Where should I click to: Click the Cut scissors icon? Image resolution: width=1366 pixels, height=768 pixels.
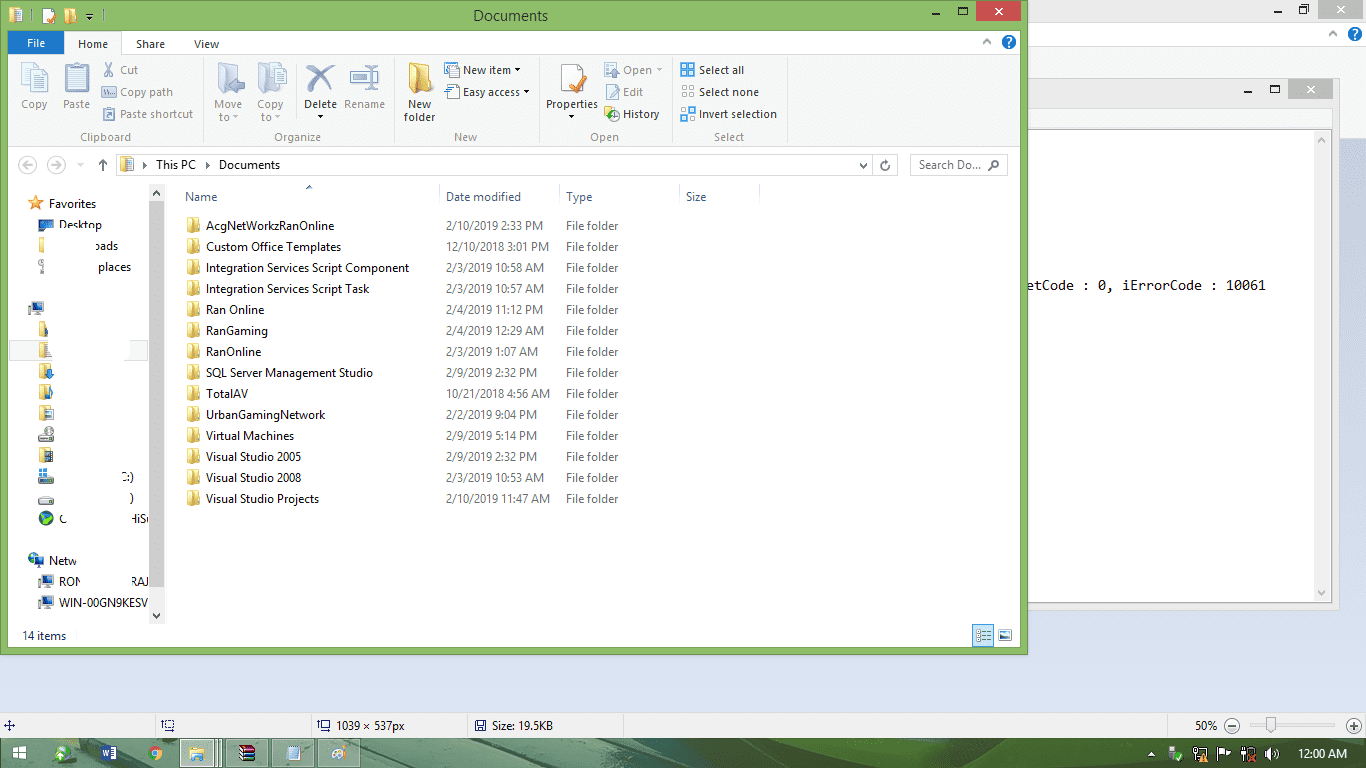(109, 70)
